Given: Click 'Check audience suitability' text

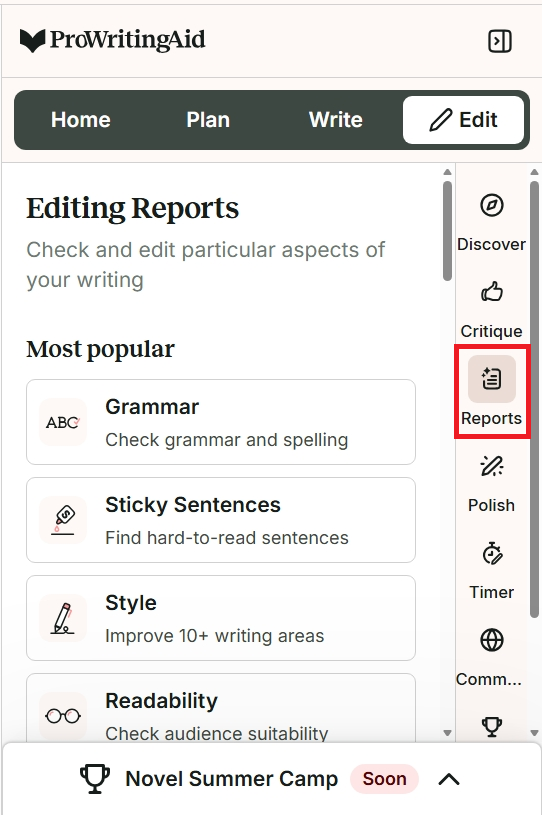Looking at the screenshot, I should coord(217,733).
